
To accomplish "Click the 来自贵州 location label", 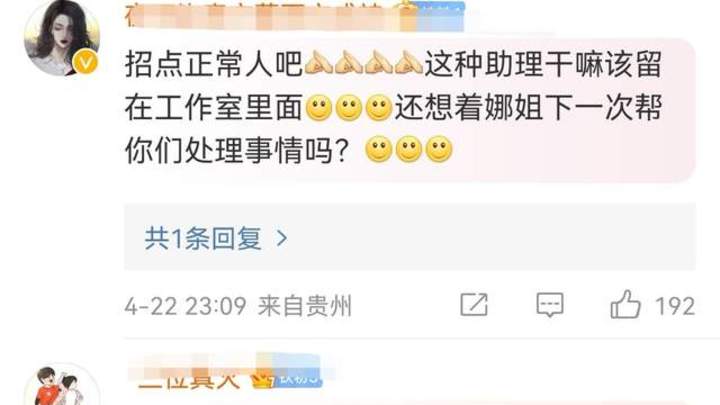I will [x=305, y=306].
